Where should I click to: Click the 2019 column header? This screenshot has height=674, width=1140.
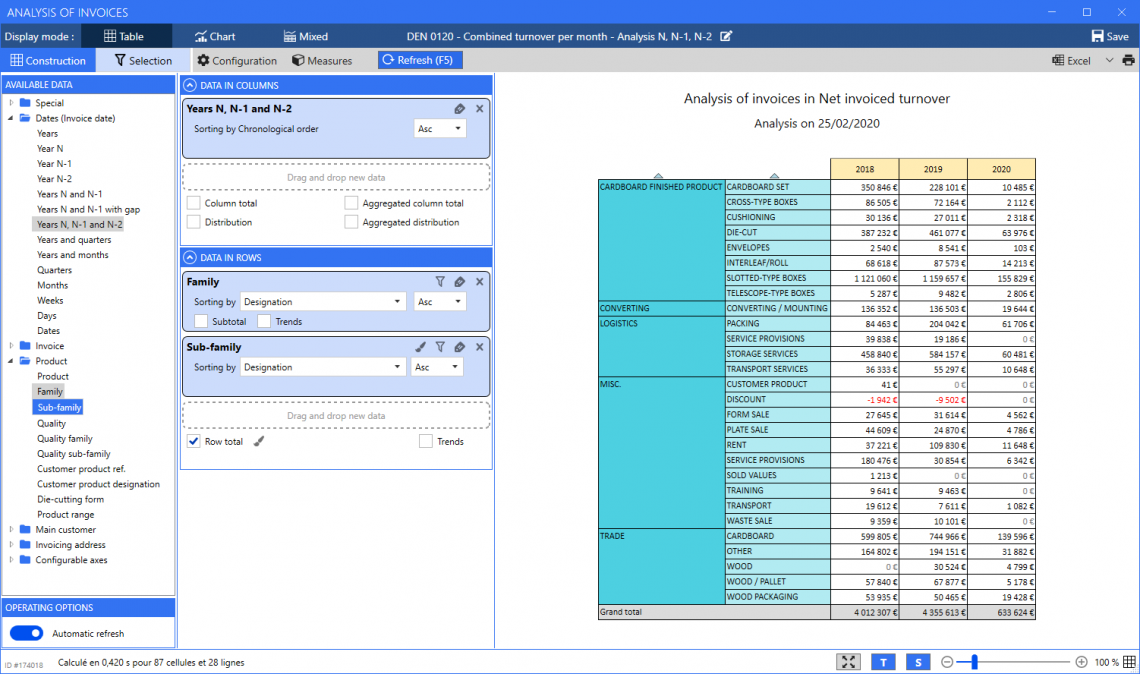point(933,169)
